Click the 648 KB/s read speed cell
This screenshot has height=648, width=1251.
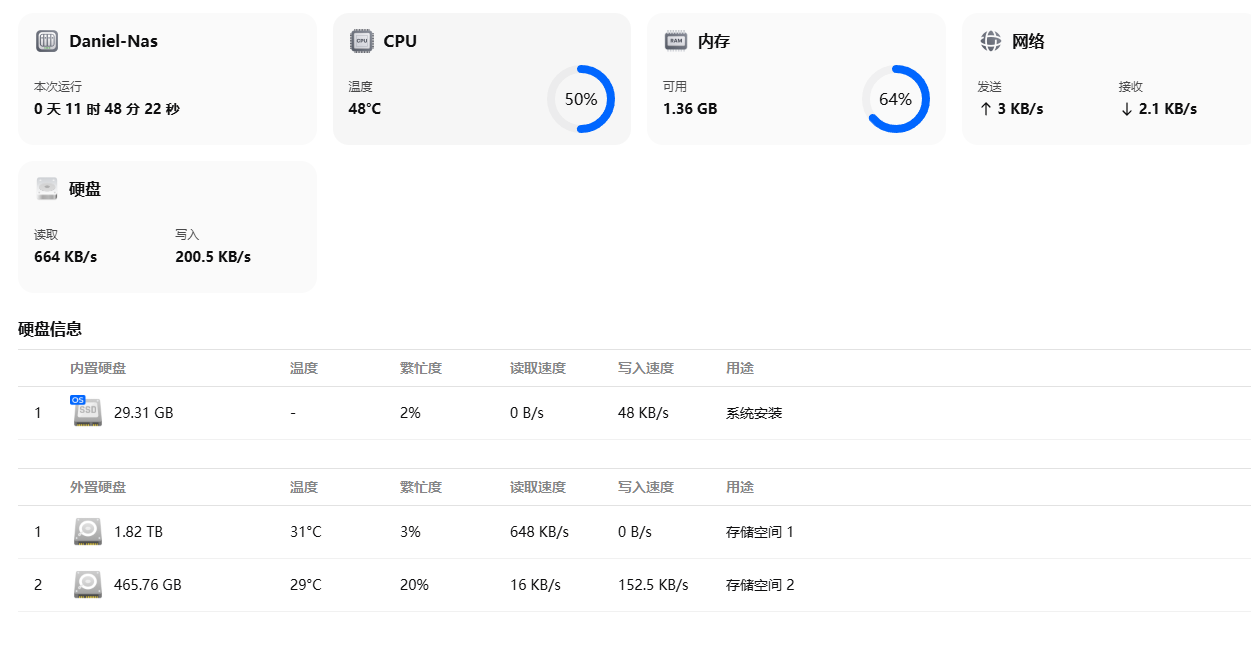coord(539,532)
